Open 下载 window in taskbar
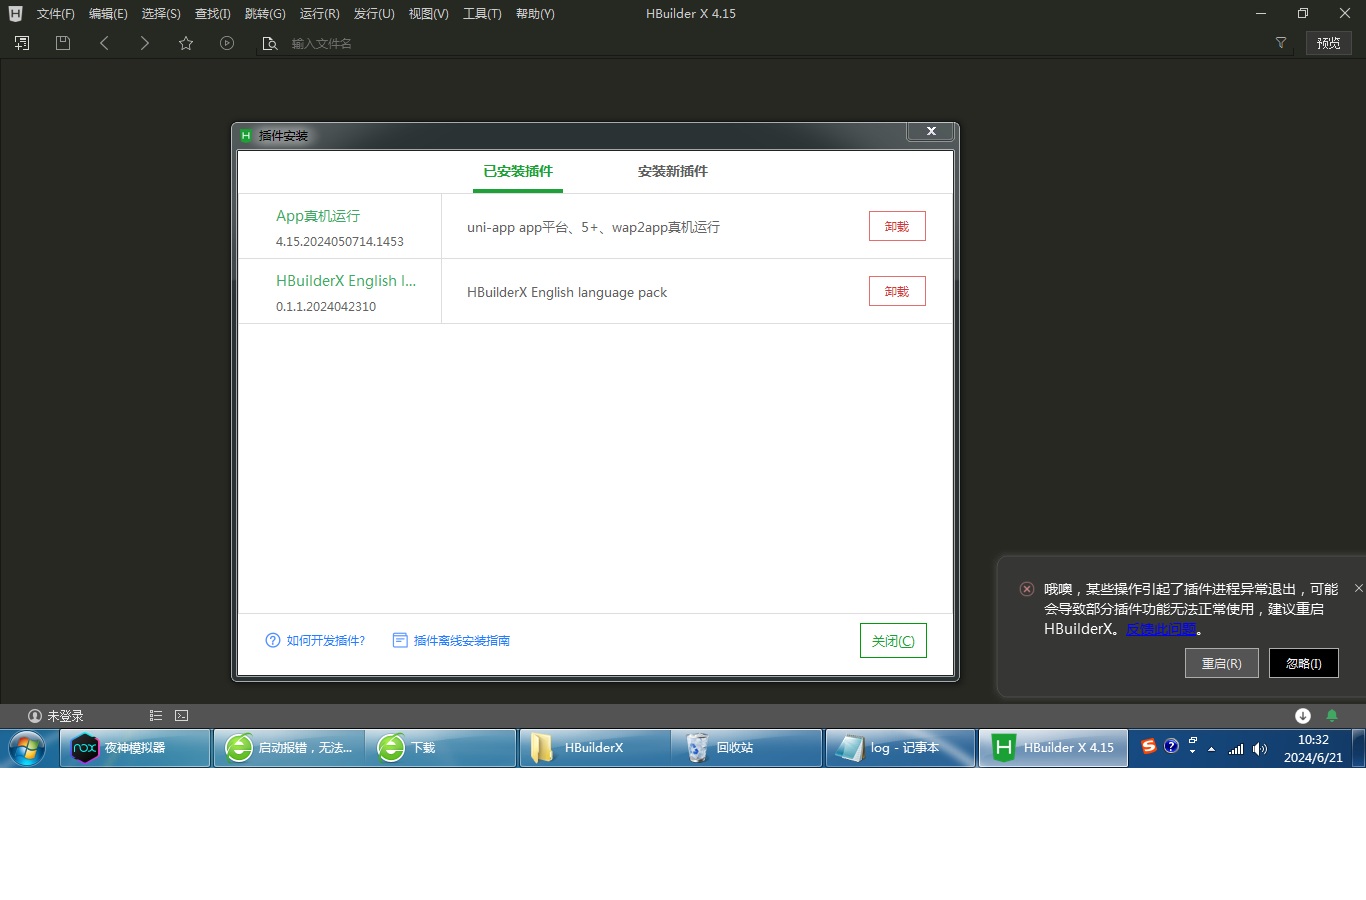1366x900 pixels. 441,748
